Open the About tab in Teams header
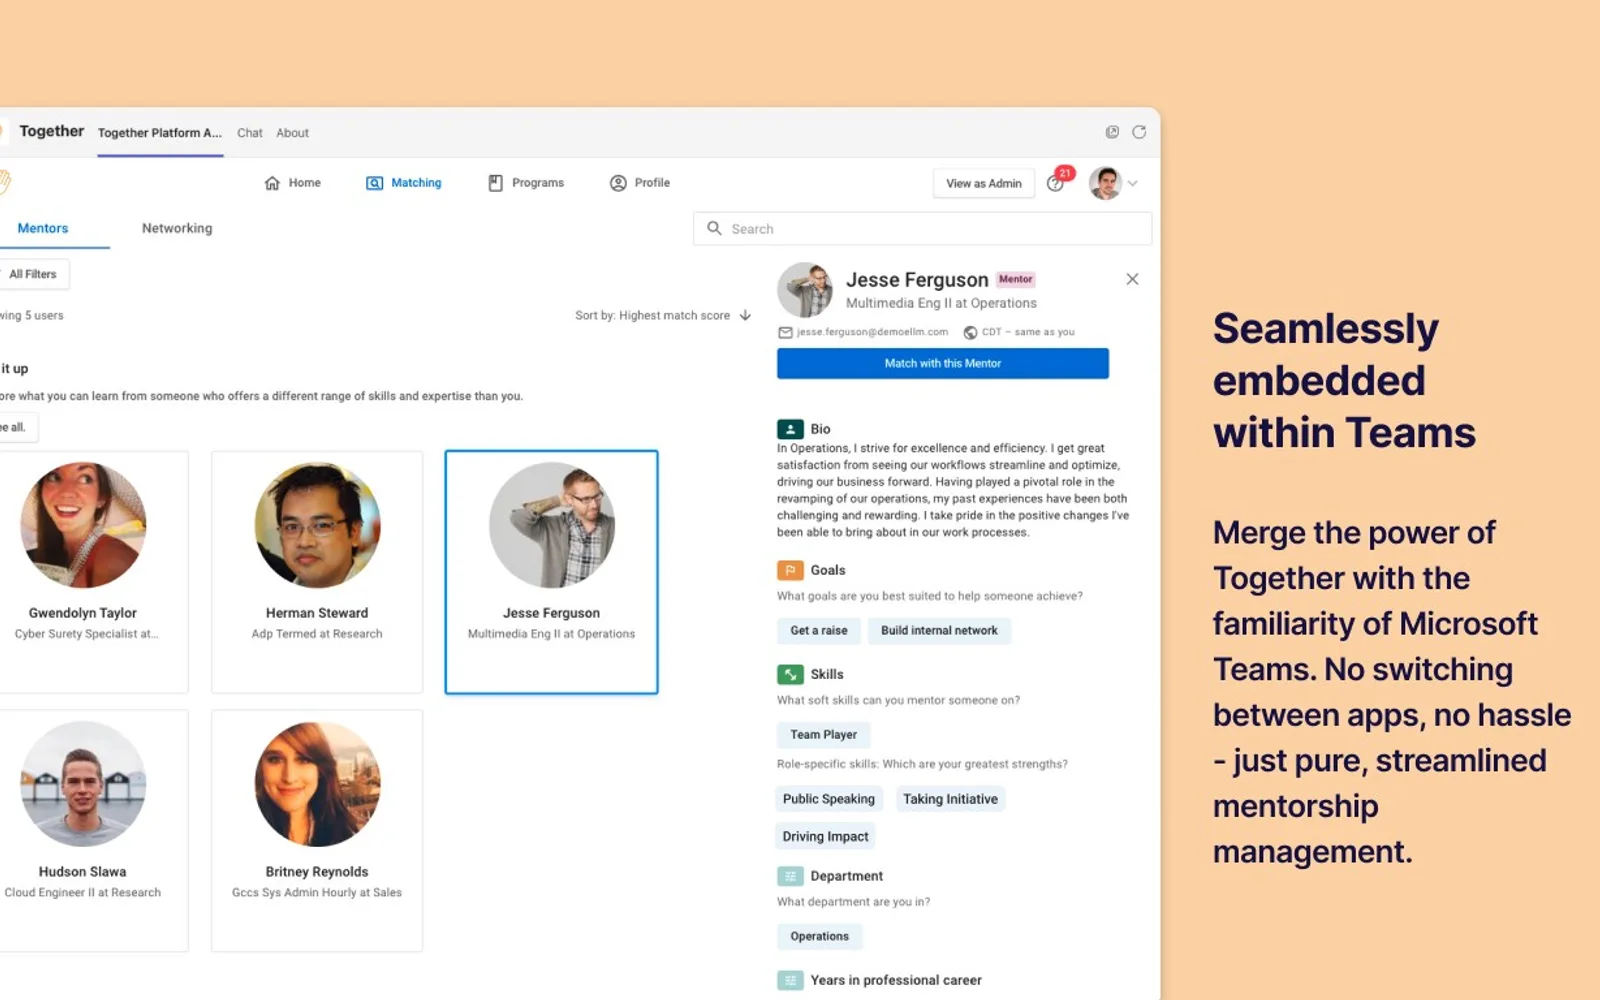Screen dimensions: 1600x1000 [293, 133]
